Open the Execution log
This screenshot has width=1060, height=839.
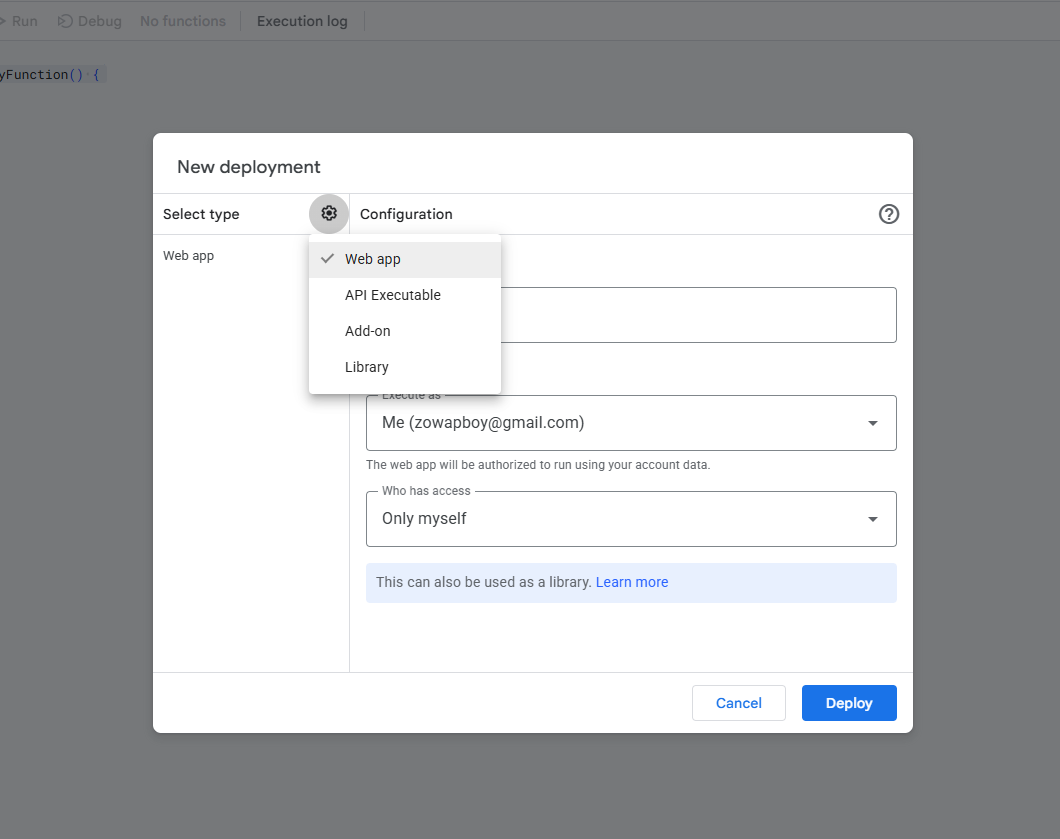coord(302,21)
